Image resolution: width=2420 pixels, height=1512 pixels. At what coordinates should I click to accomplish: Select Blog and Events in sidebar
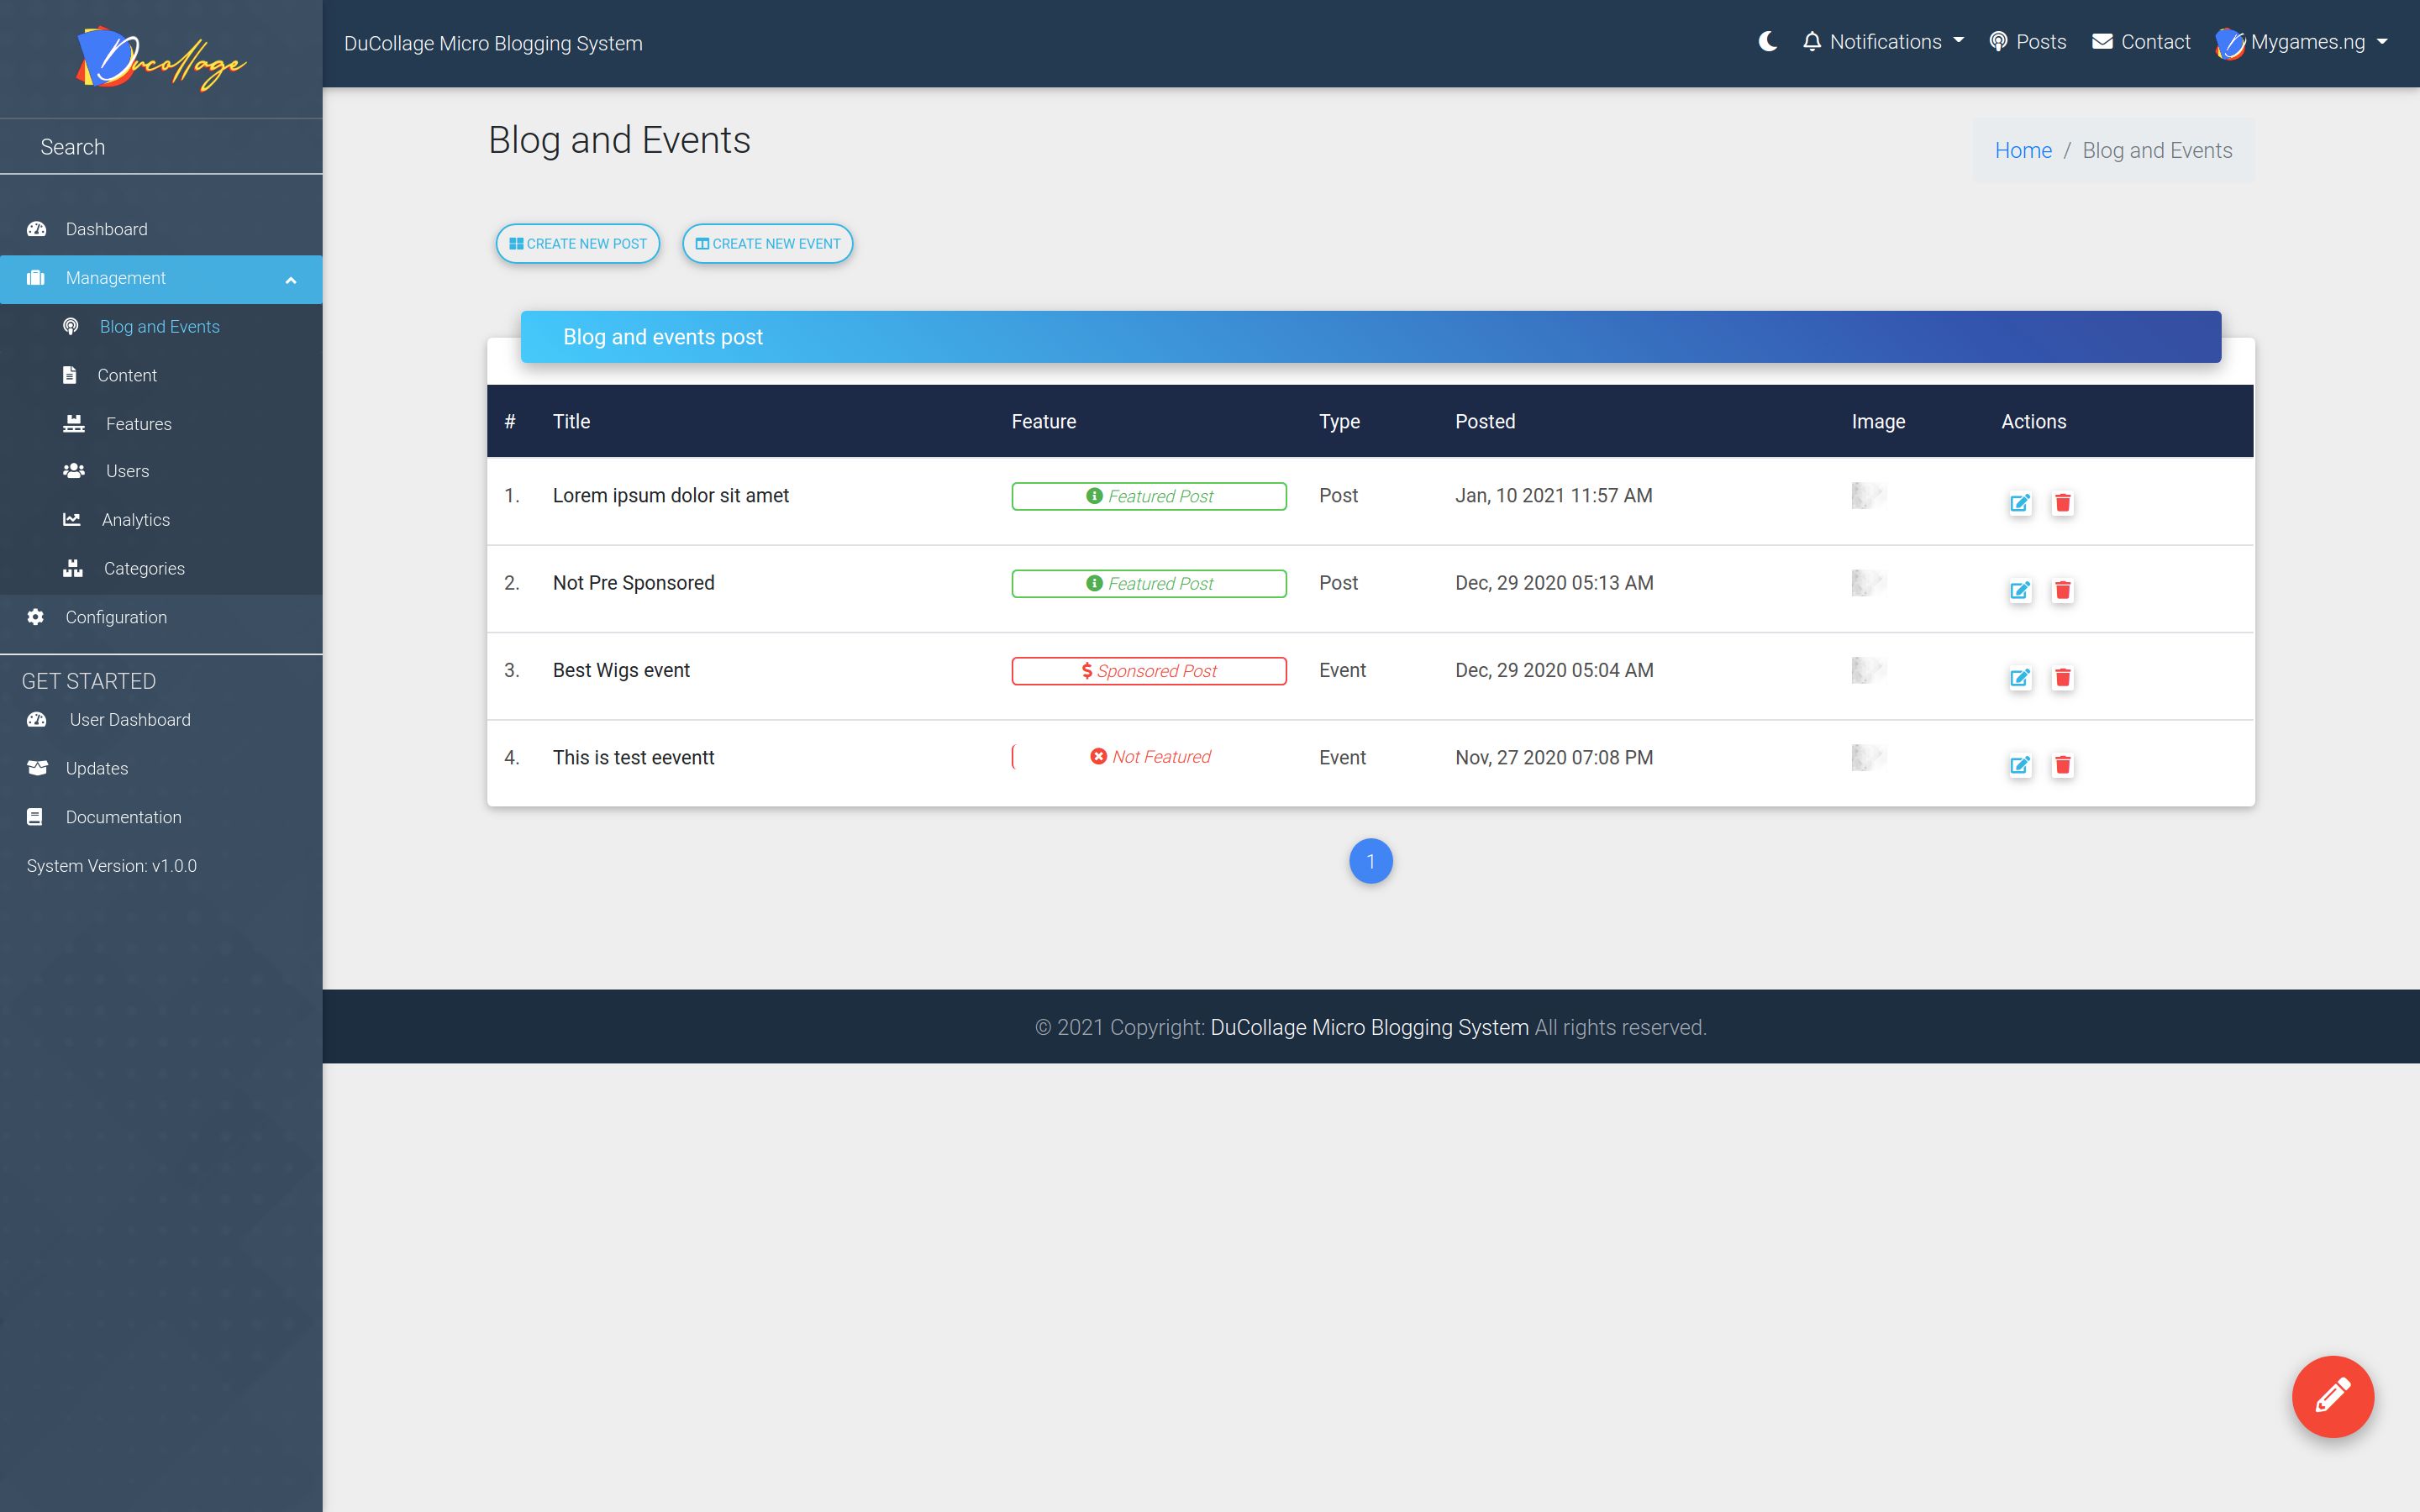pyautogui.click(x=161, y=327)
